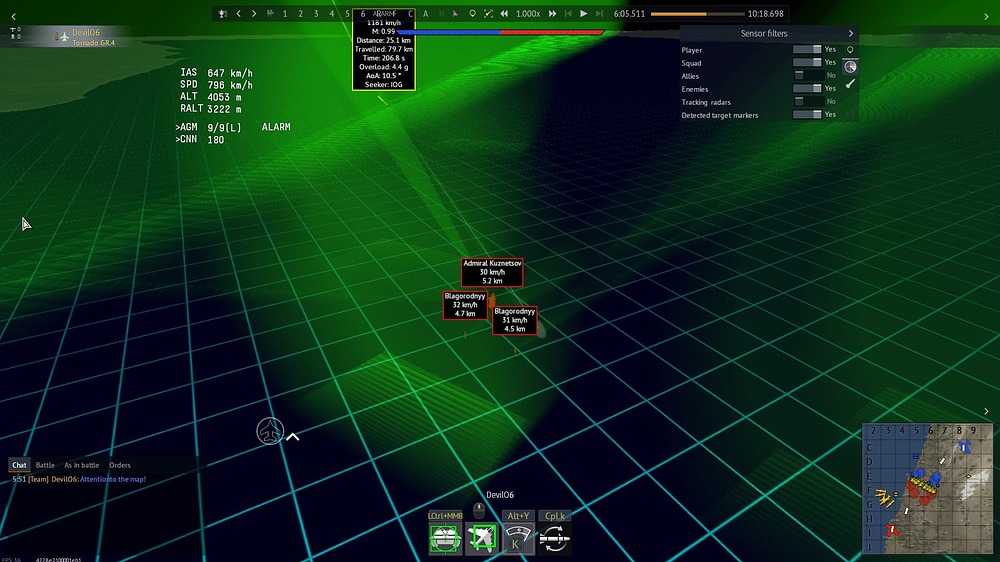Open the Battle tab
Image resolution: width=1000 pixels, height=562 pixels.
coord(45,465)
